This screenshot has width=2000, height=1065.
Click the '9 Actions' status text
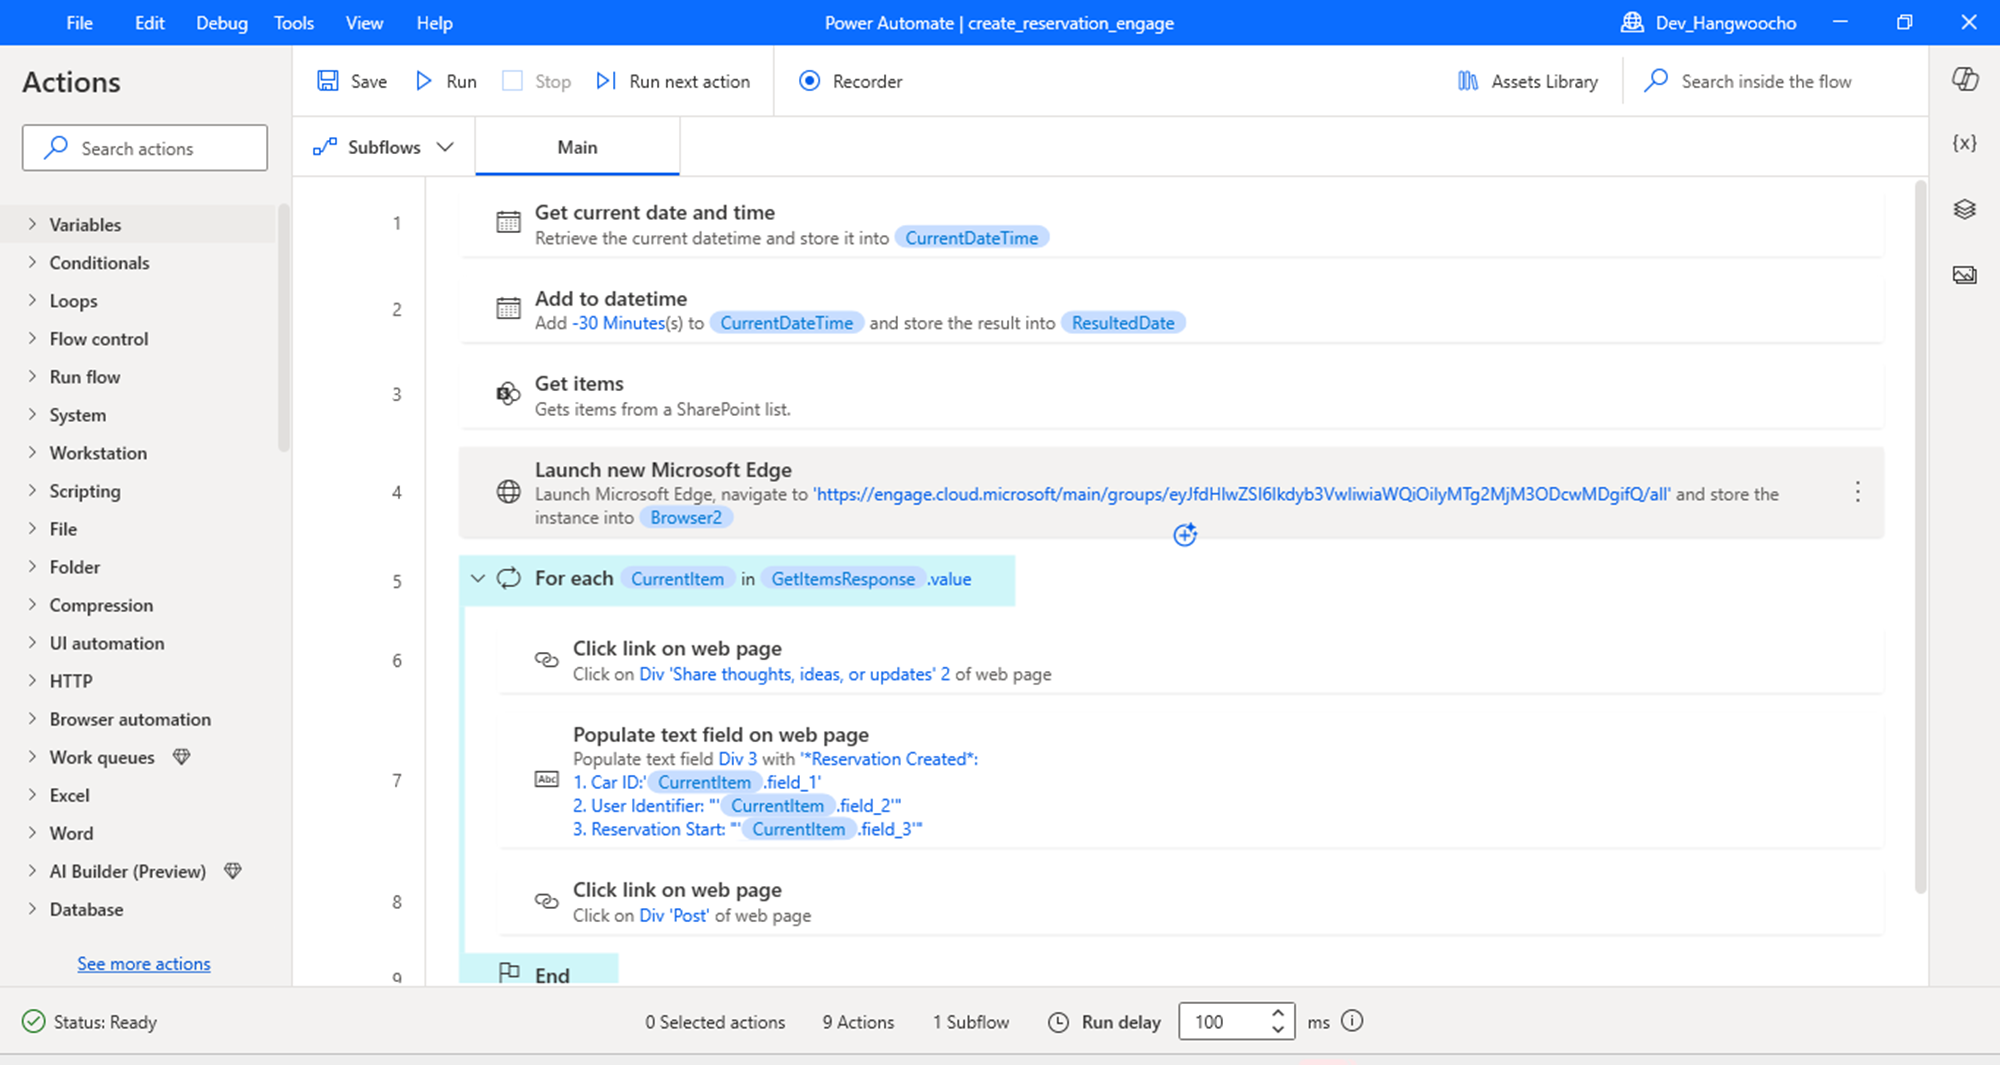coord(858,1021)
